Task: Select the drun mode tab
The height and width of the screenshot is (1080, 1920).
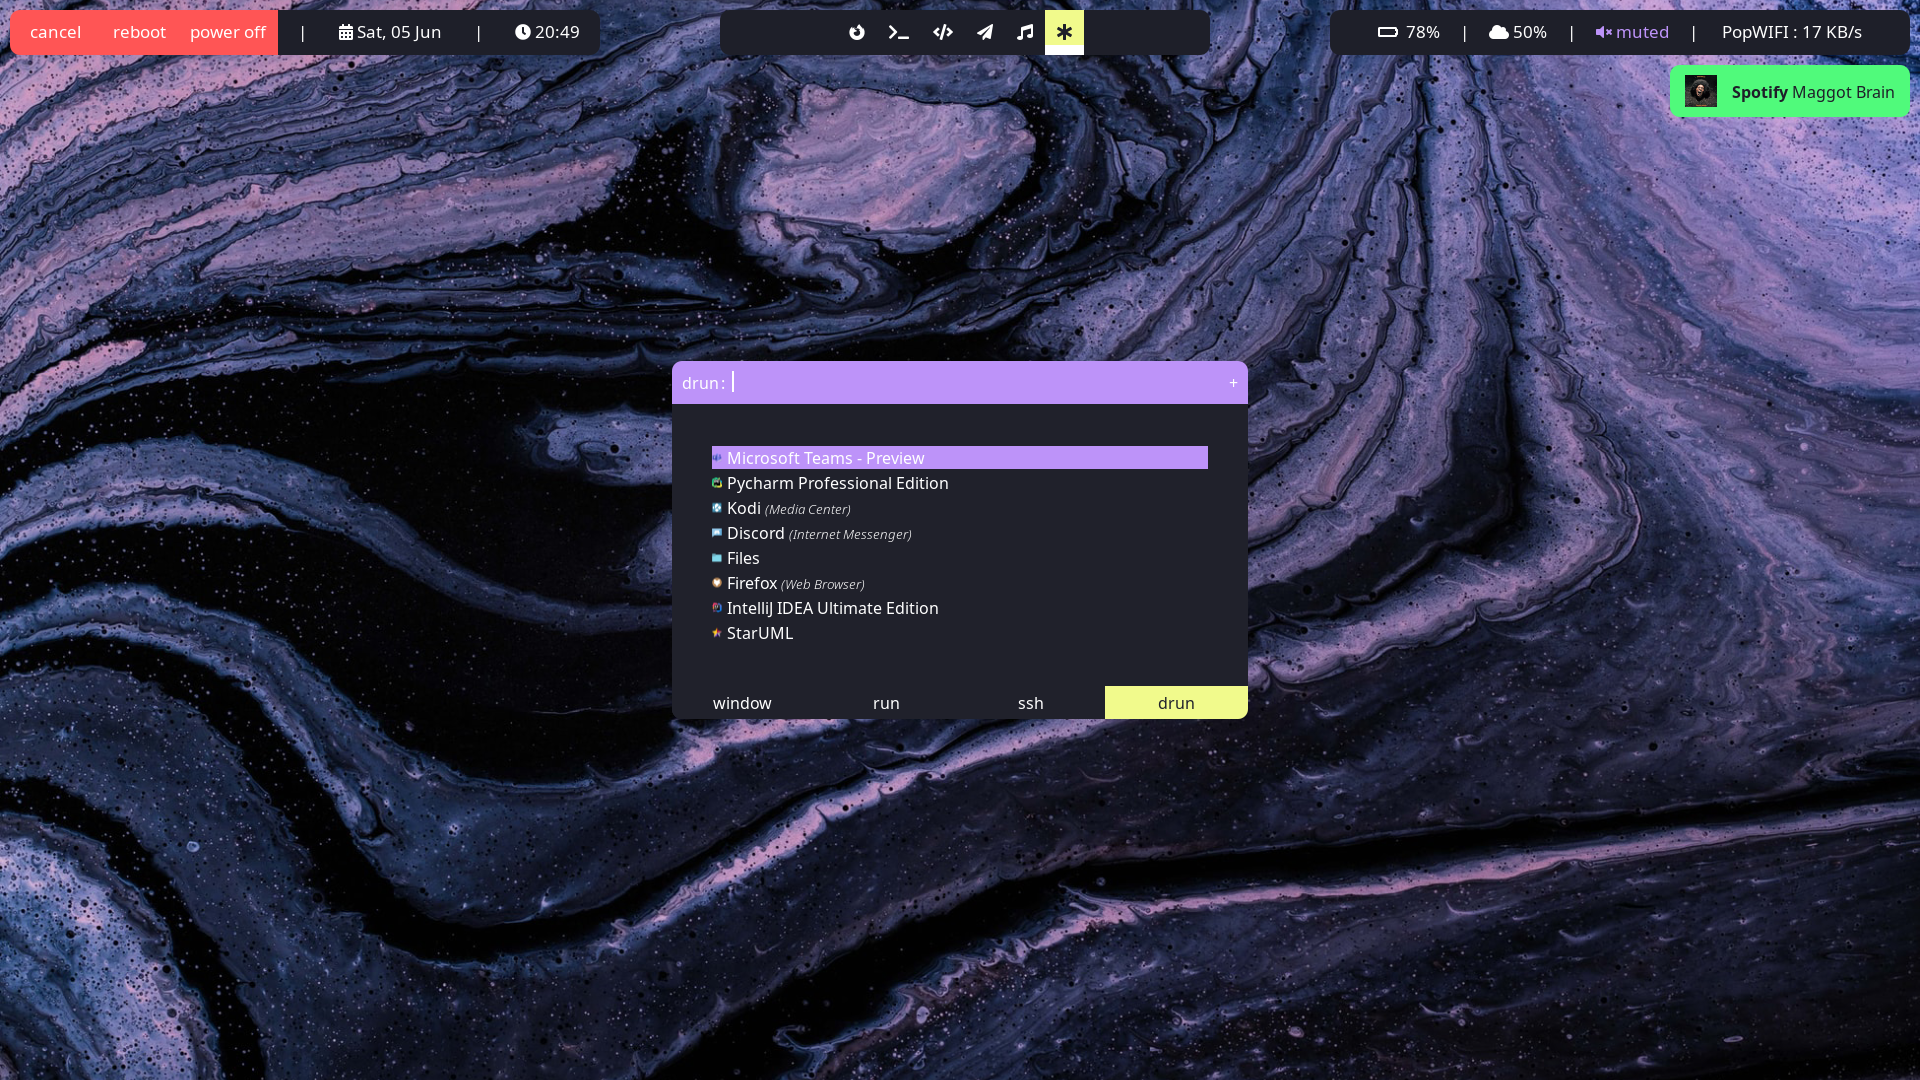Action: (x=1176, y=703)
